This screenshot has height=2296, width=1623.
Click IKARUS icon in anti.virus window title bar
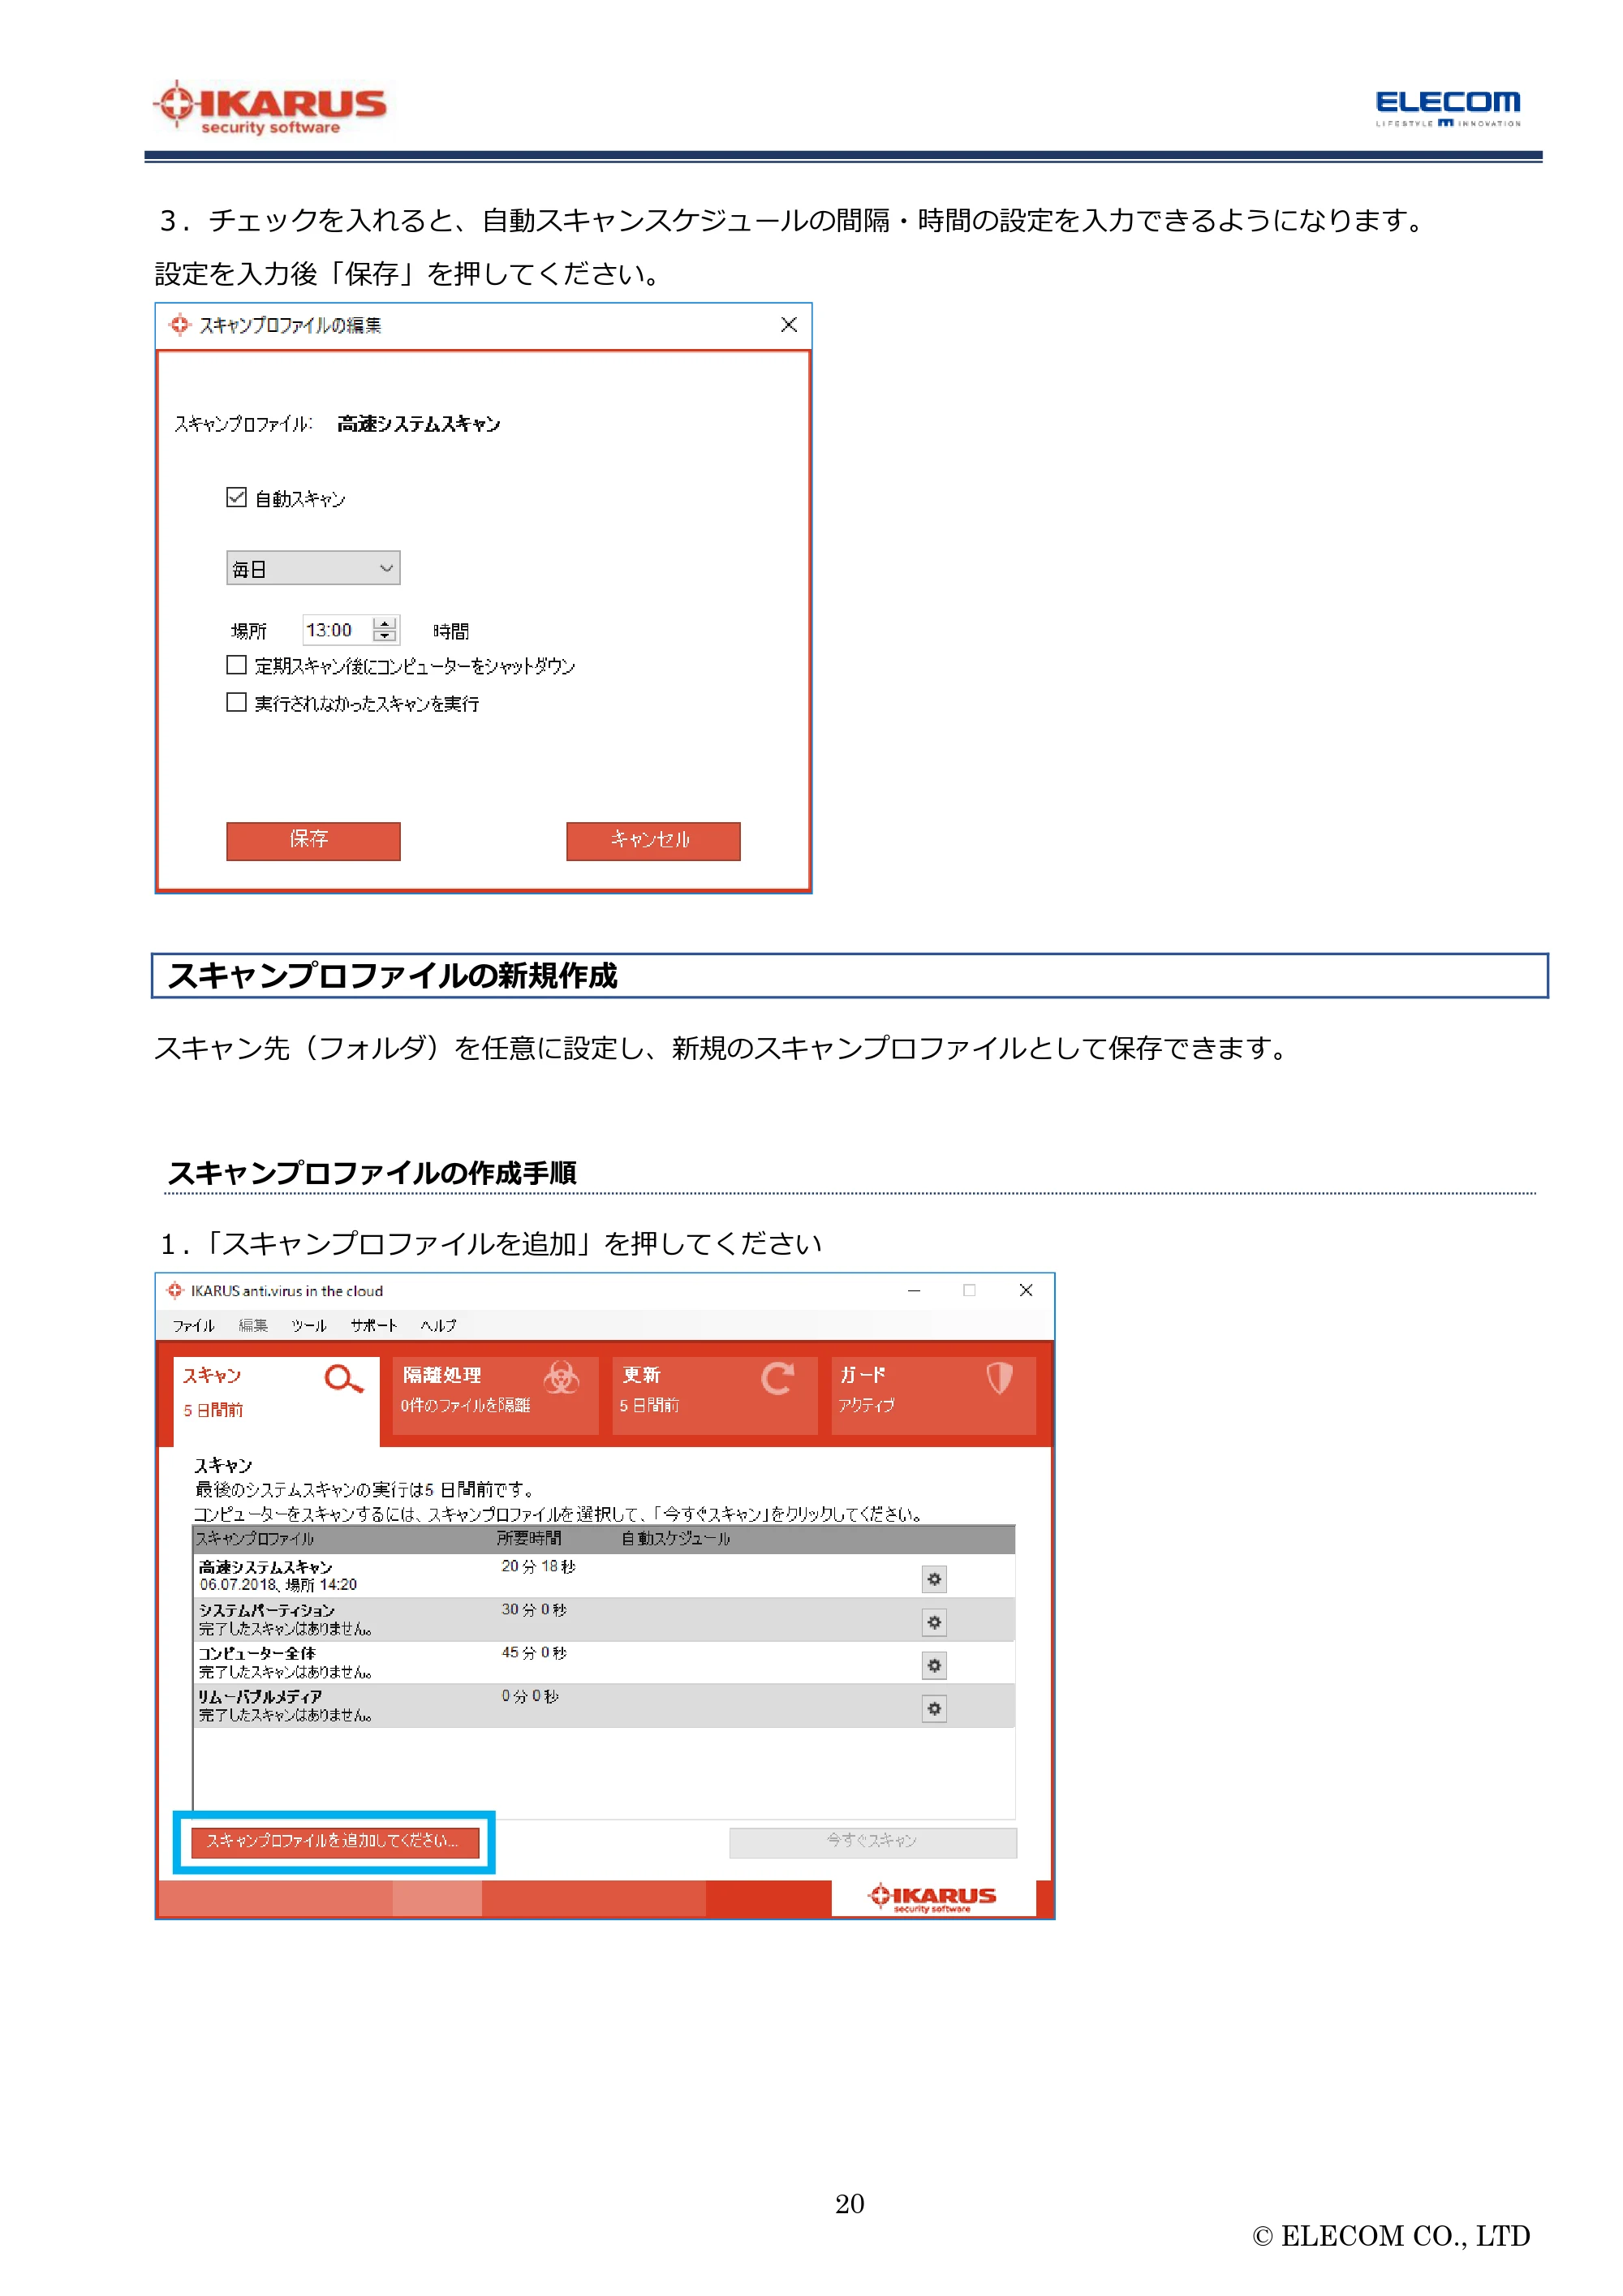(x=175, y=1290)
